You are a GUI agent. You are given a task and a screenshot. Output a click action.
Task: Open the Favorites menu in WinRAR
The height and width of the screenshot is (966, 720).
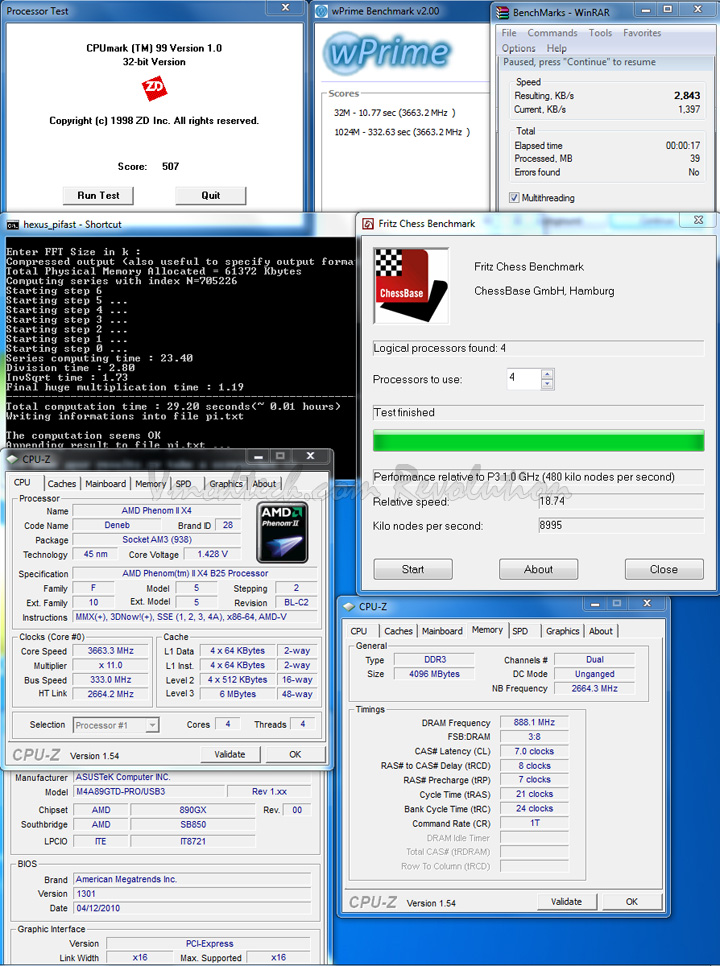coord(642,33)
